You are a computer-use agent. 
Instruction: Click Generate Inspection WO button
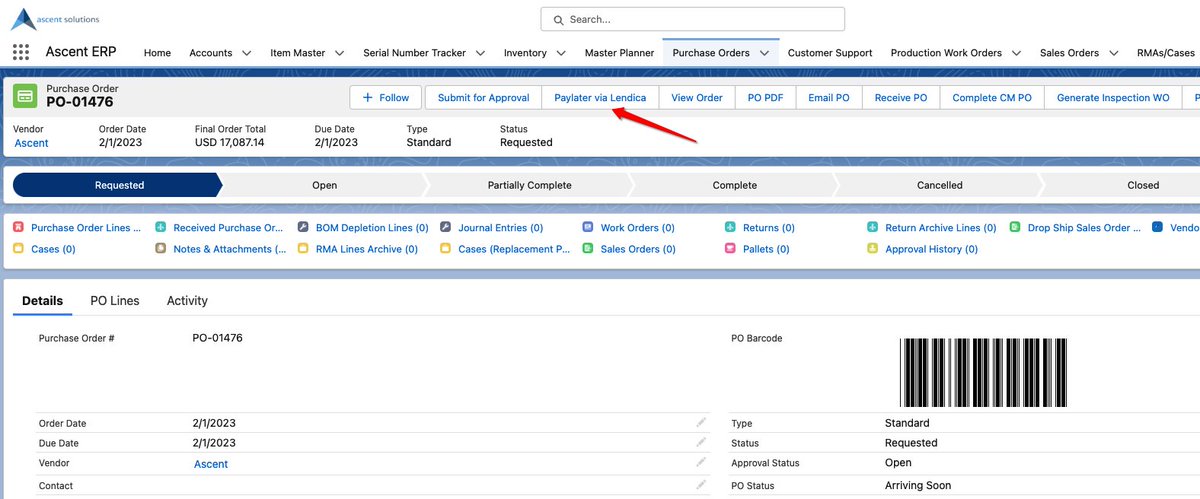point(1113,98)
